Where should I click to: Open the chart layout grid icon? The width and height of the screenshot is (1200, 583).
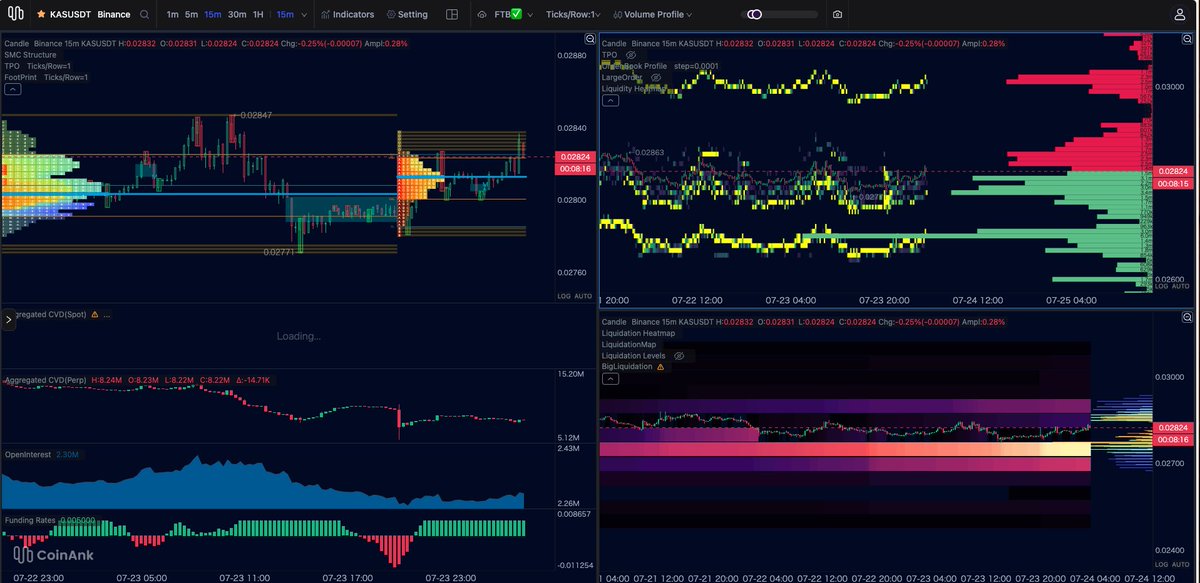pos(452,15)
